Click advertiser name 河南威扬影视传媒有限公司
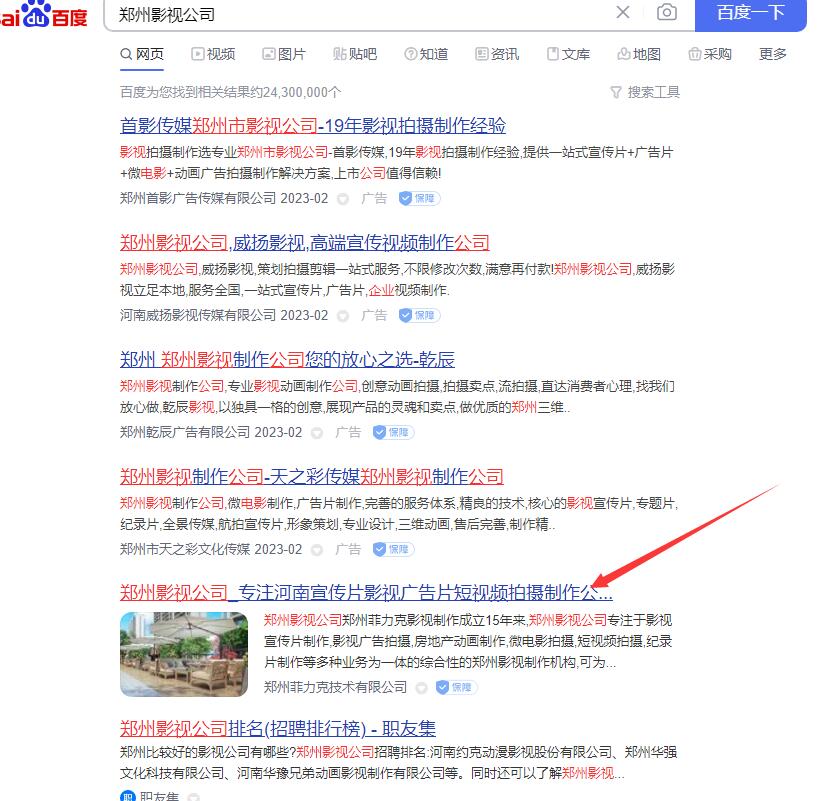 (x=198, y=315)
